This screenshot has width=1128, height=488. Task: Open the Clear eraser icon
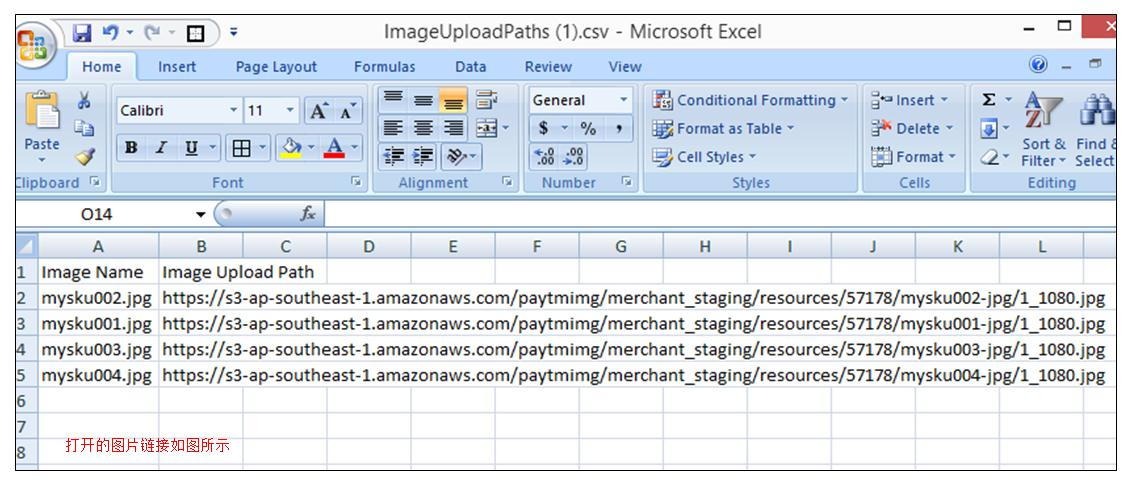989,156
